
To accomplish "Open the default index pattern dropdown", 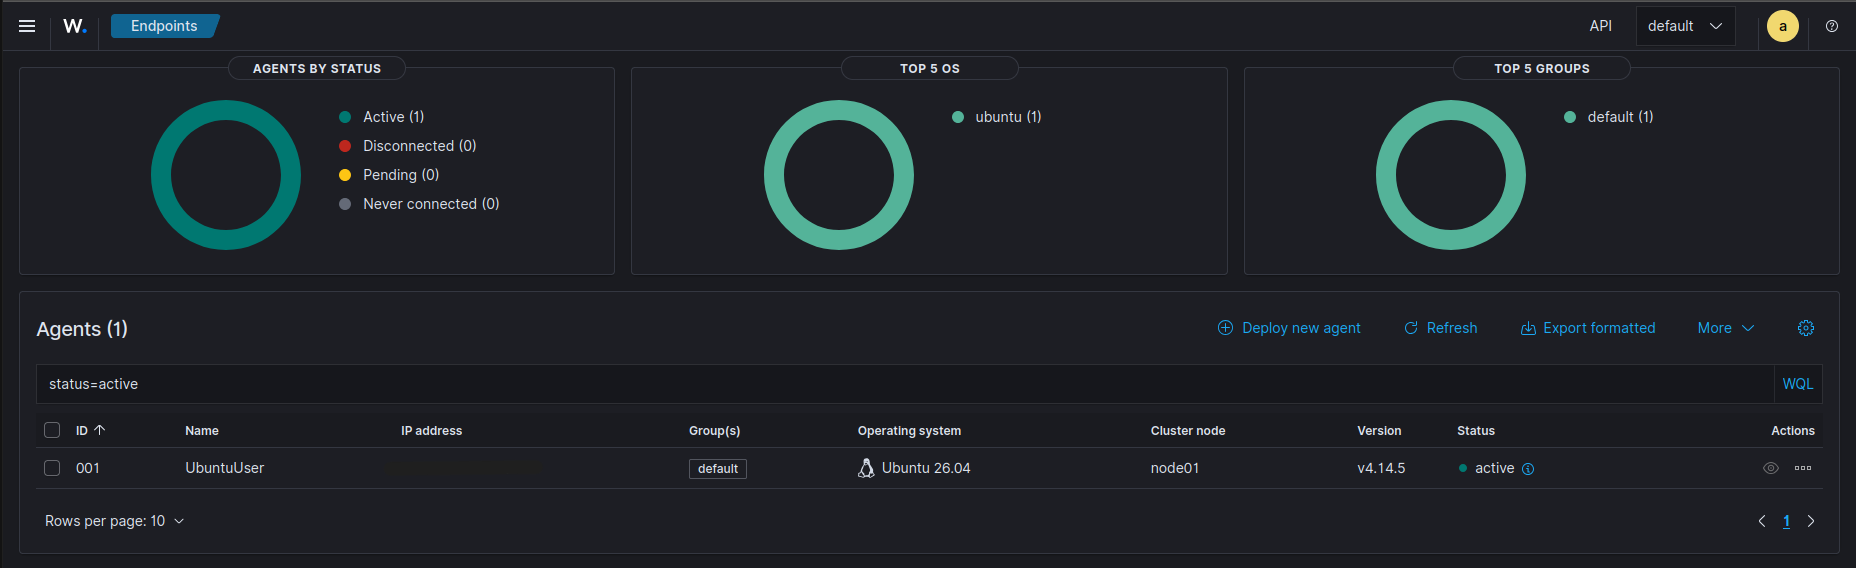I will click(x=1685, y=26).
